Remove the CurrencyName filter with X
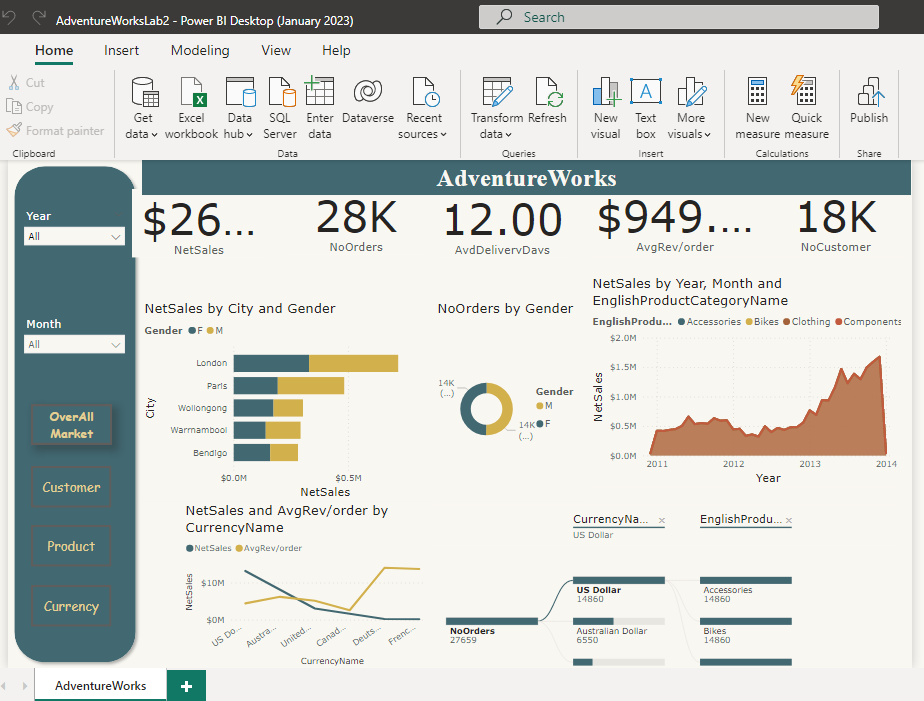924x701 pixels. pos(662,520)
